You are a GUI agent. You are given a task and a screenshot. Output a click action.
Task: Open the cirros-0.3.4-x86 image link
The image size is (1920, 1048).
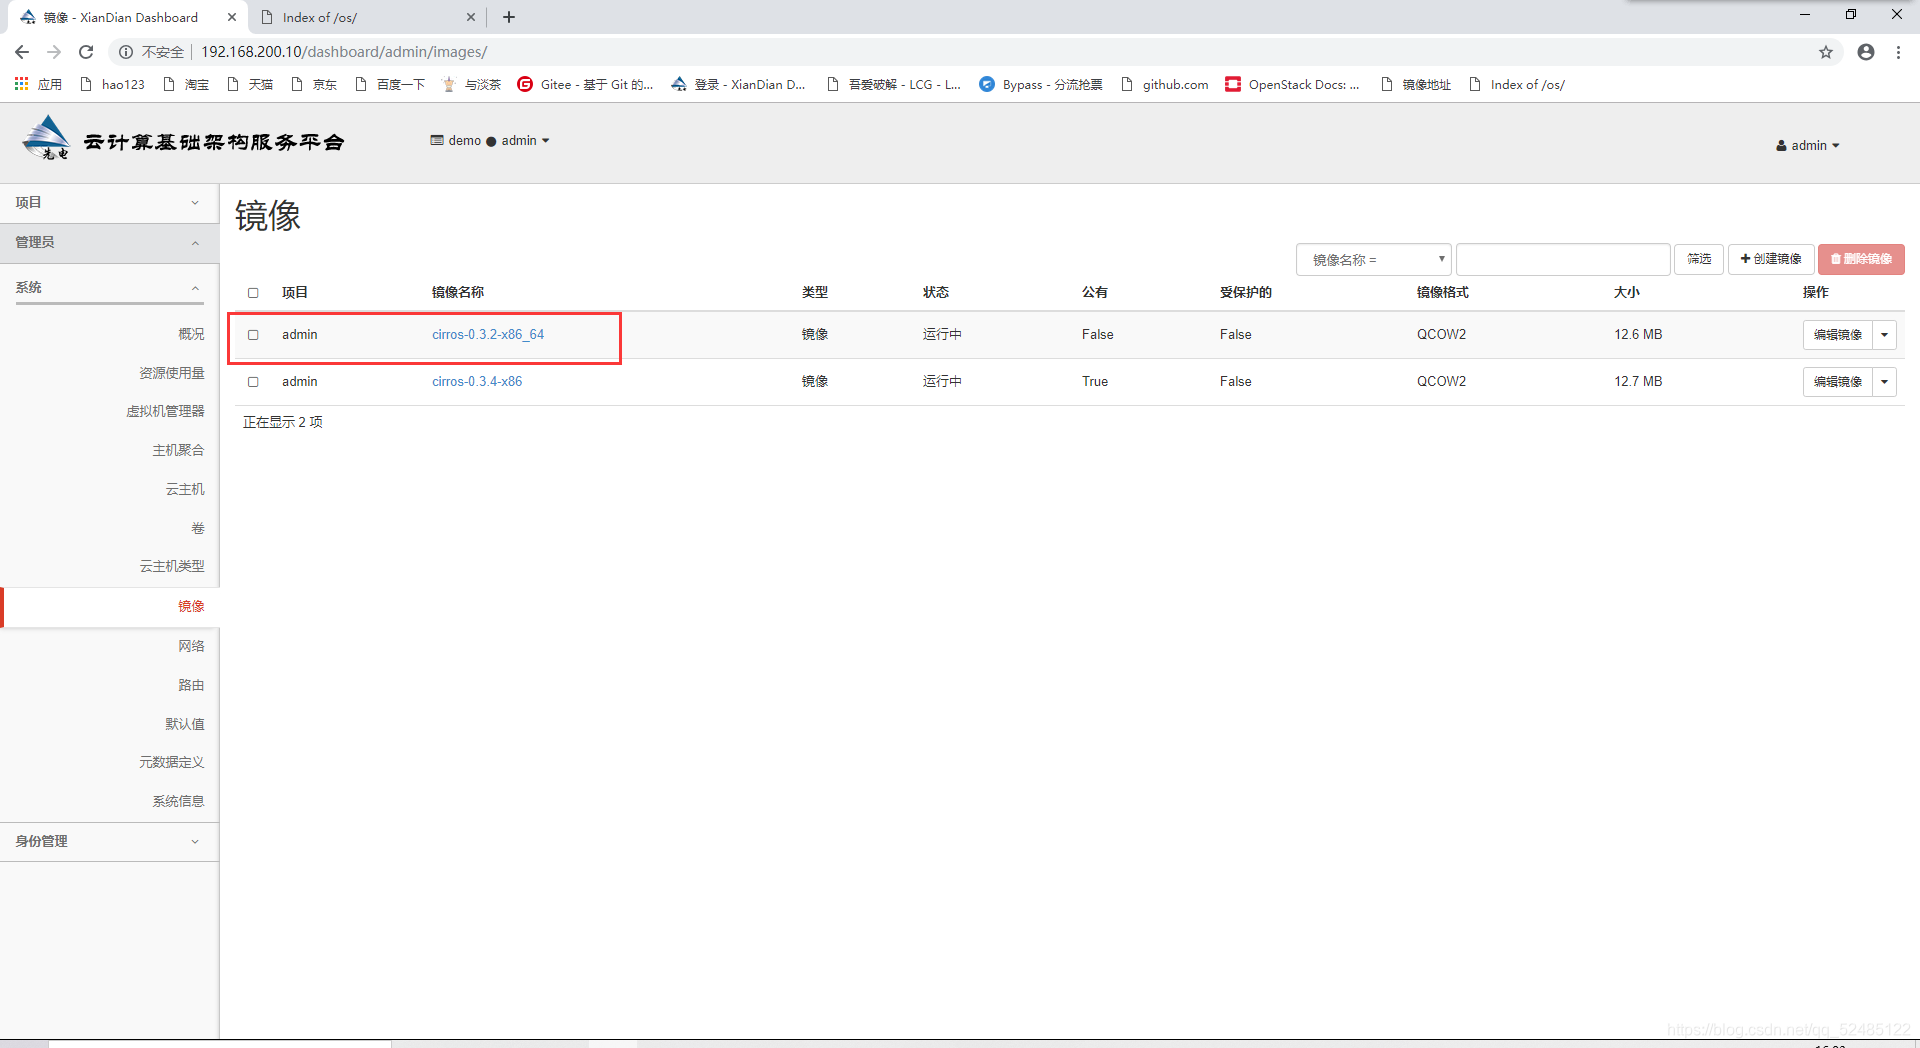click(x=477, y=381)
